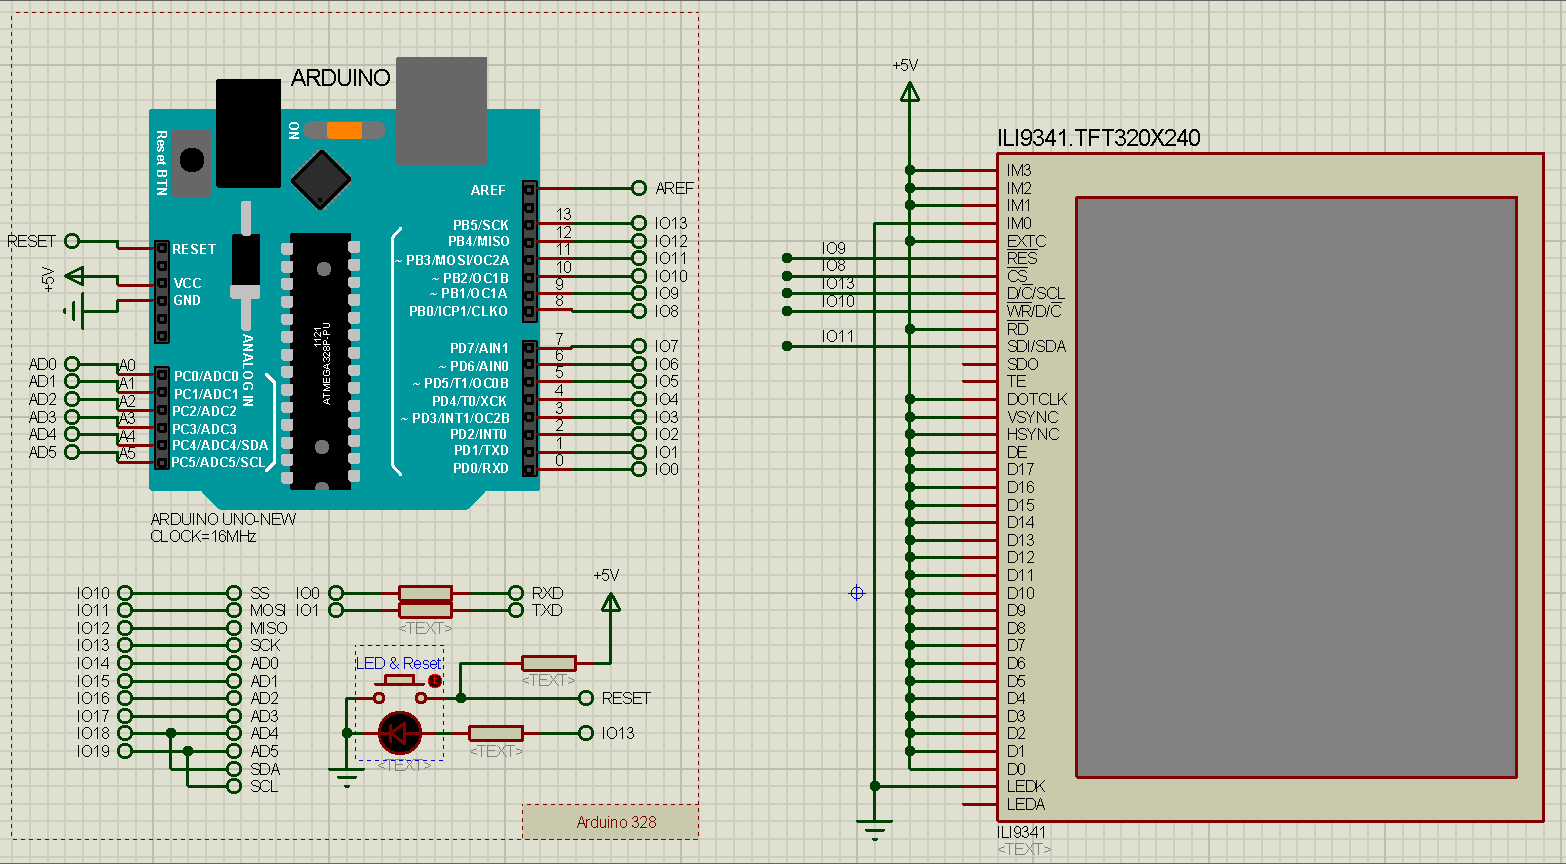1566x864 pixels.
Task: Click the RESET input terminal on the far left
Action: tap(70, 241)
